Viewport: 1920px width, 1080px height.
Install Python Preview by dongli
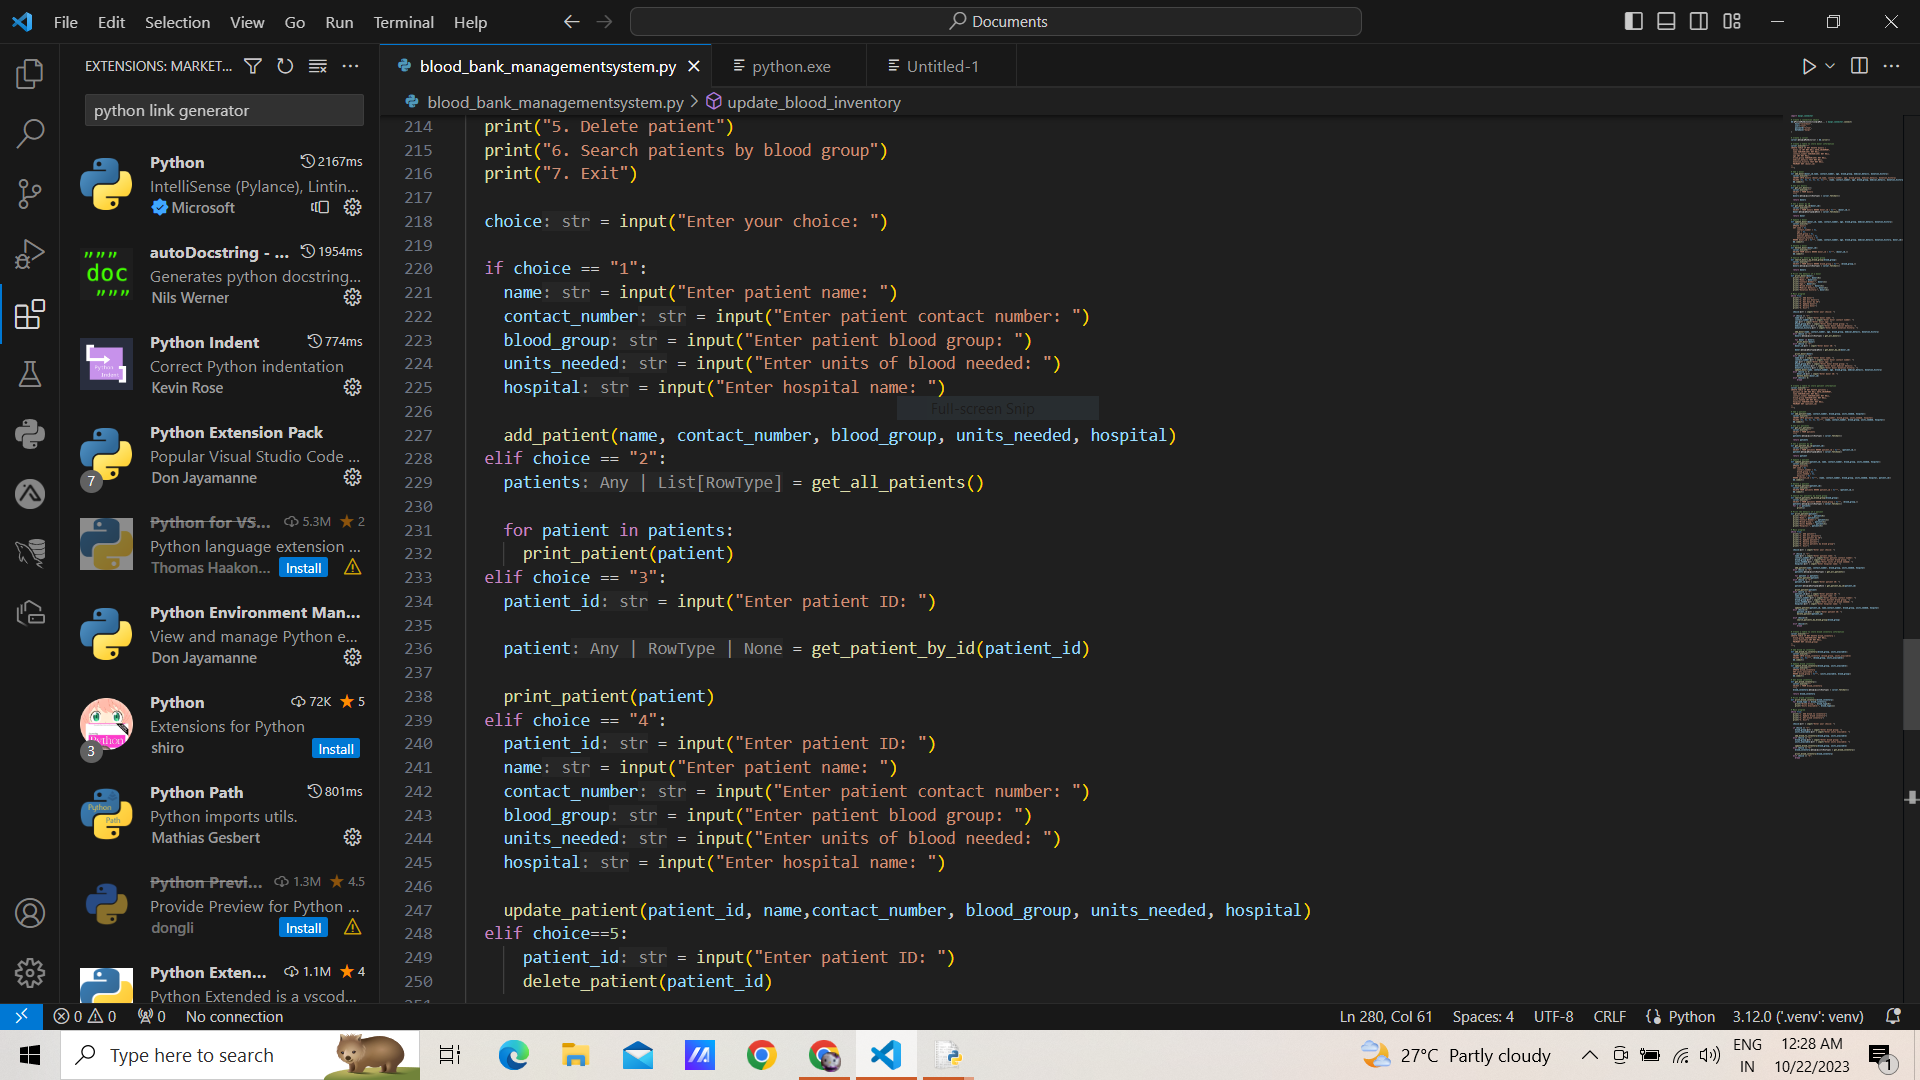(x=303, y=928)
